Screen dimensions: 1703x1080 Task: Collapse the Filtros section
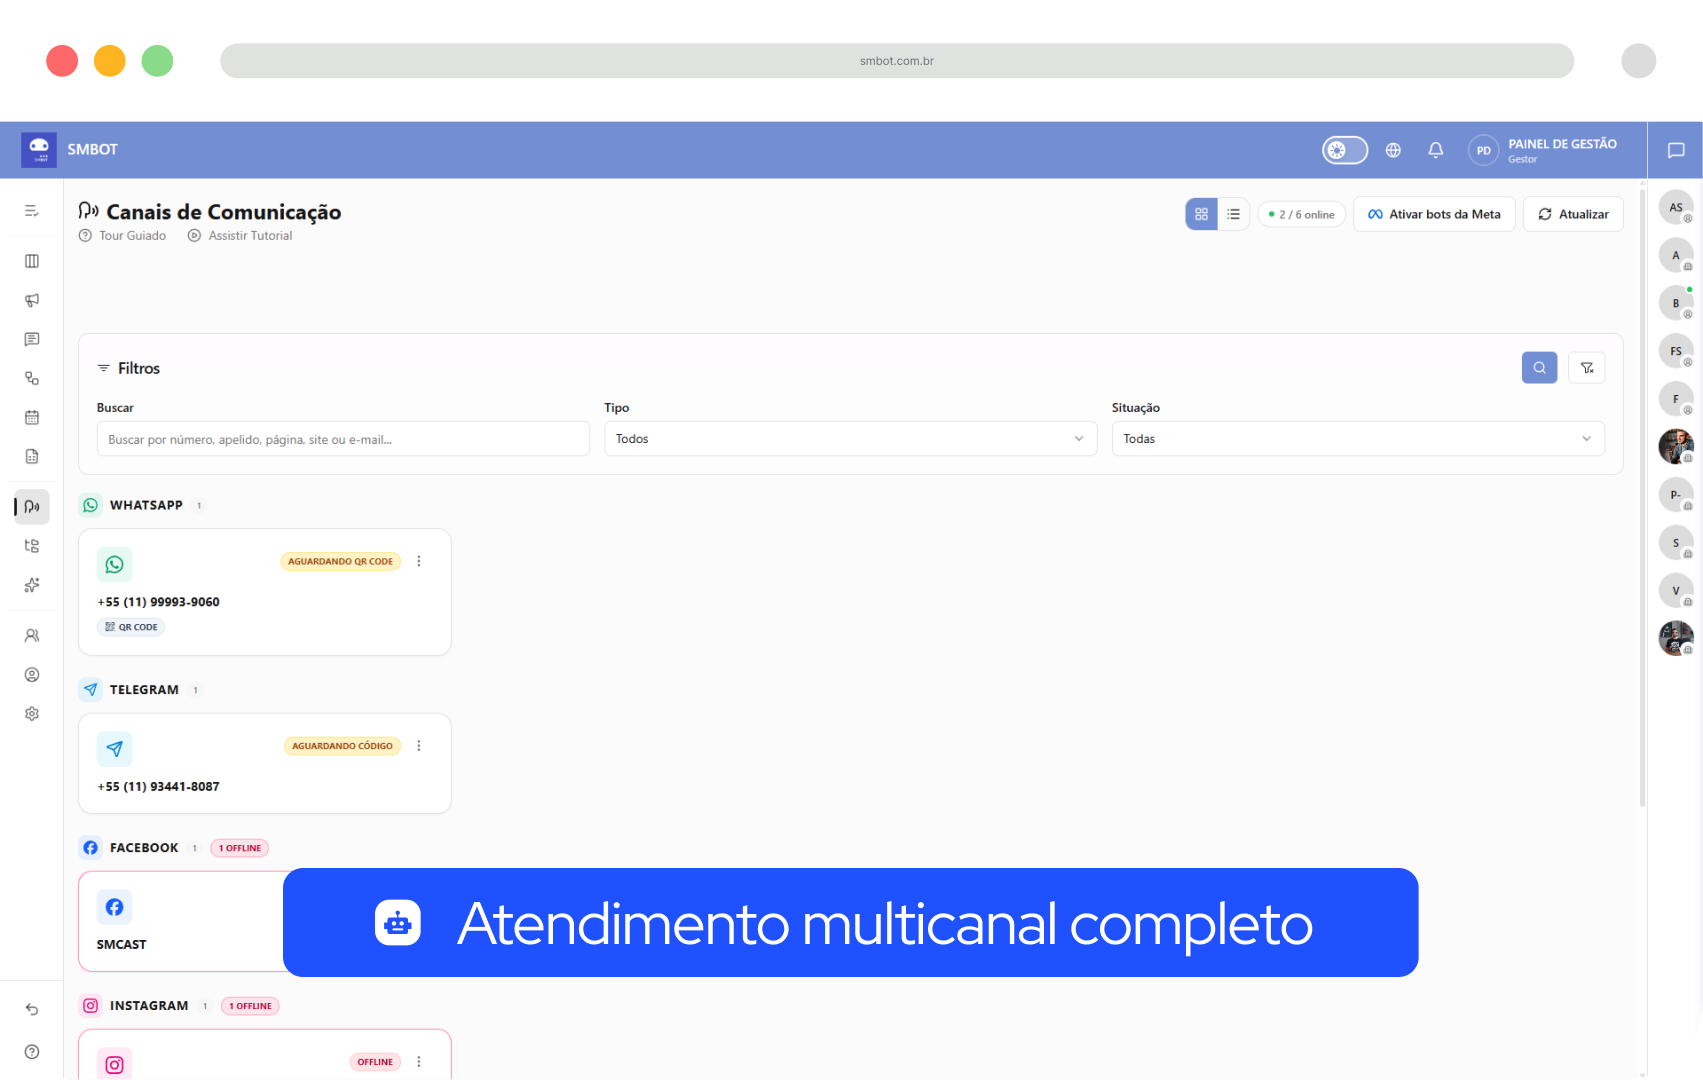[x=128, y=368]
